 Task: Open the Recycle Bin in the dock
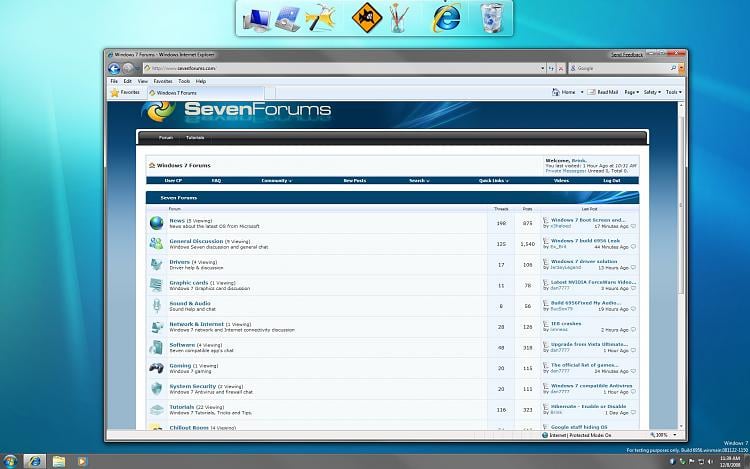click(493, 18)
